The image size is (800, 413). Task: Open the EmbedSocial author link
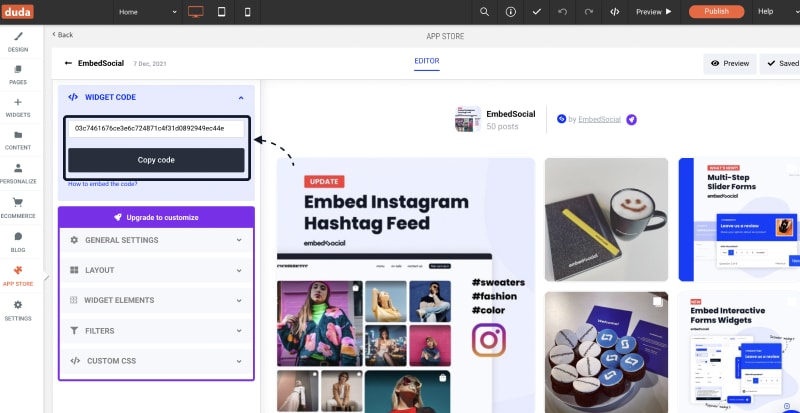click(x=599, y=119)
